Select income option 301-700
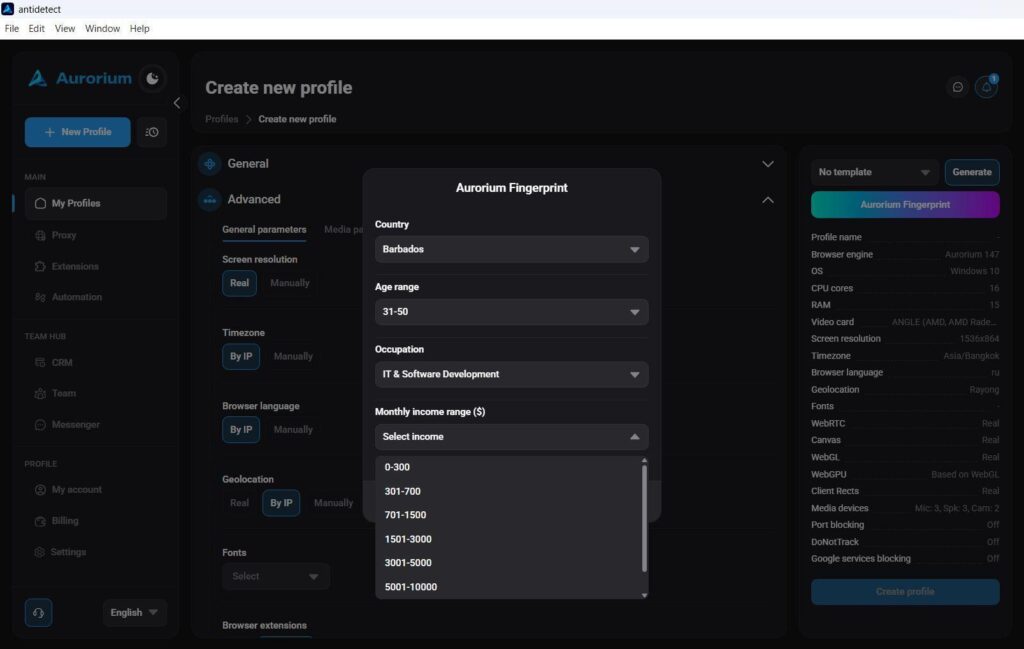 point(508,492)
